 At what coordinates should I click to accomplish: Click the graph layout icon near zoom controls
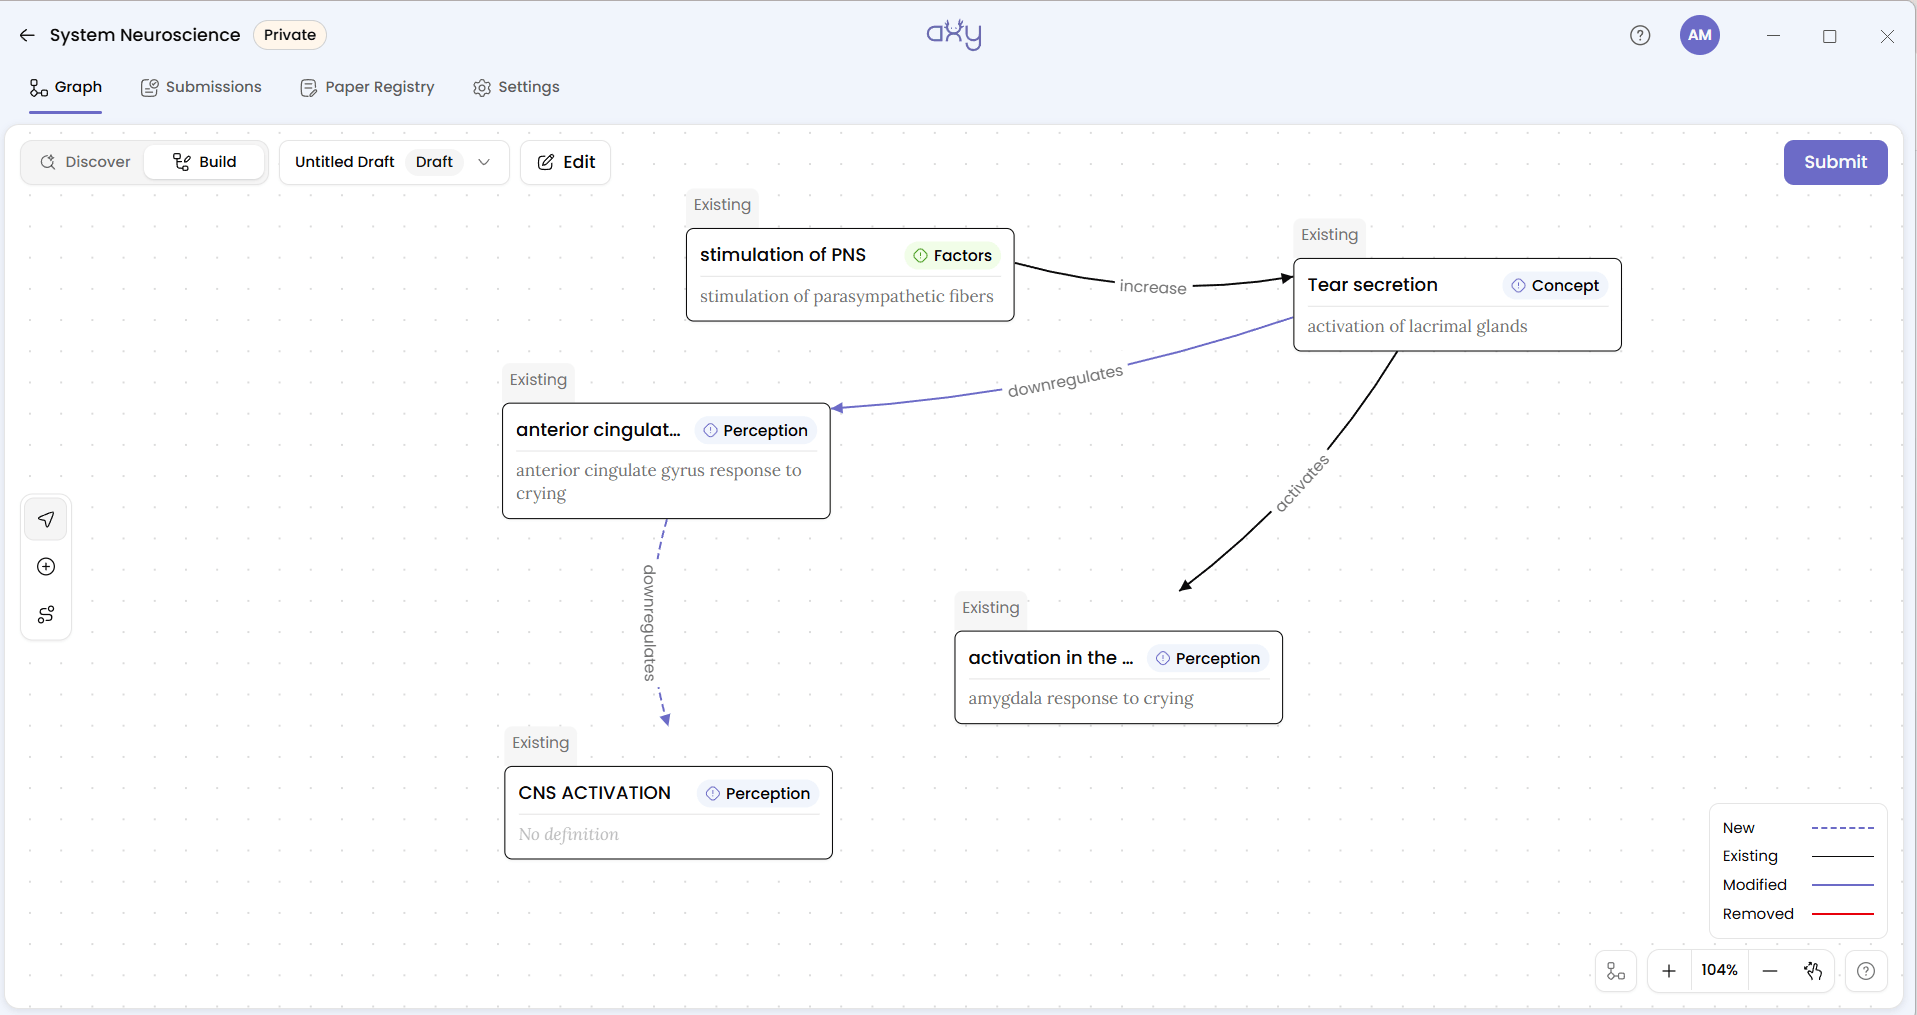click(1616, 971)
